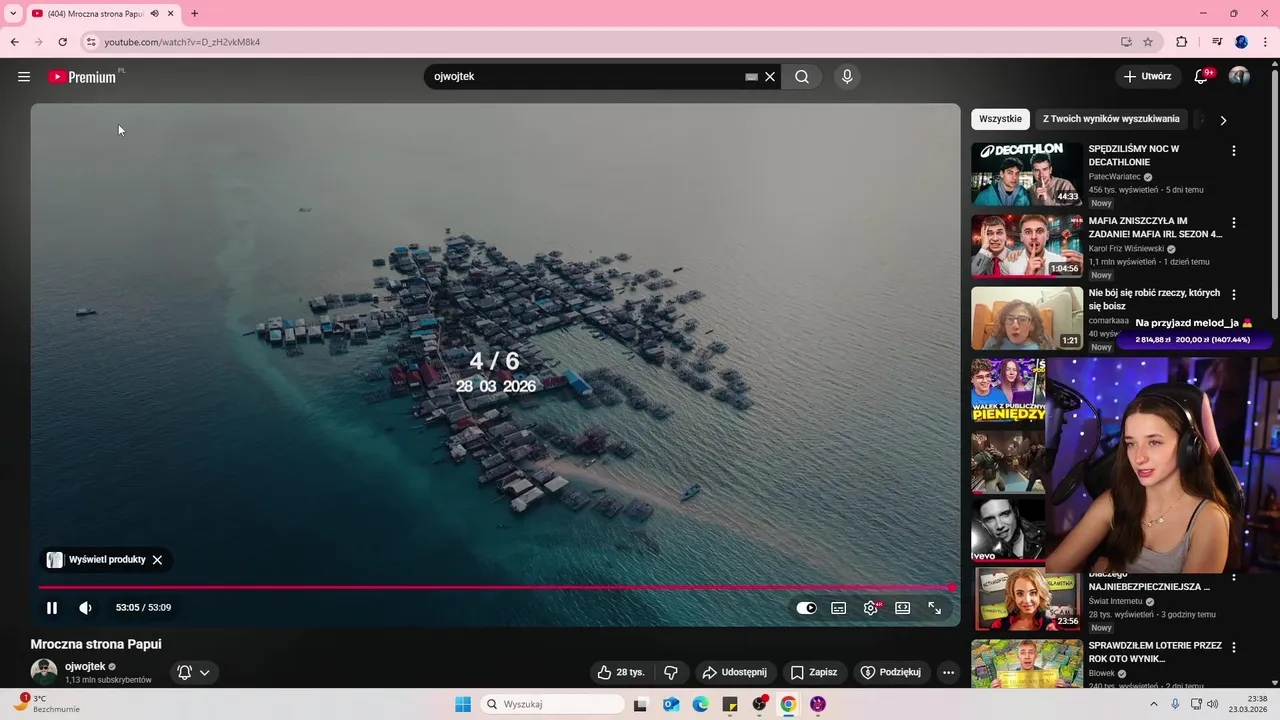The image size is (1280, 720).
Task: Mute the video volume
Action: click(x=86, y=607)
